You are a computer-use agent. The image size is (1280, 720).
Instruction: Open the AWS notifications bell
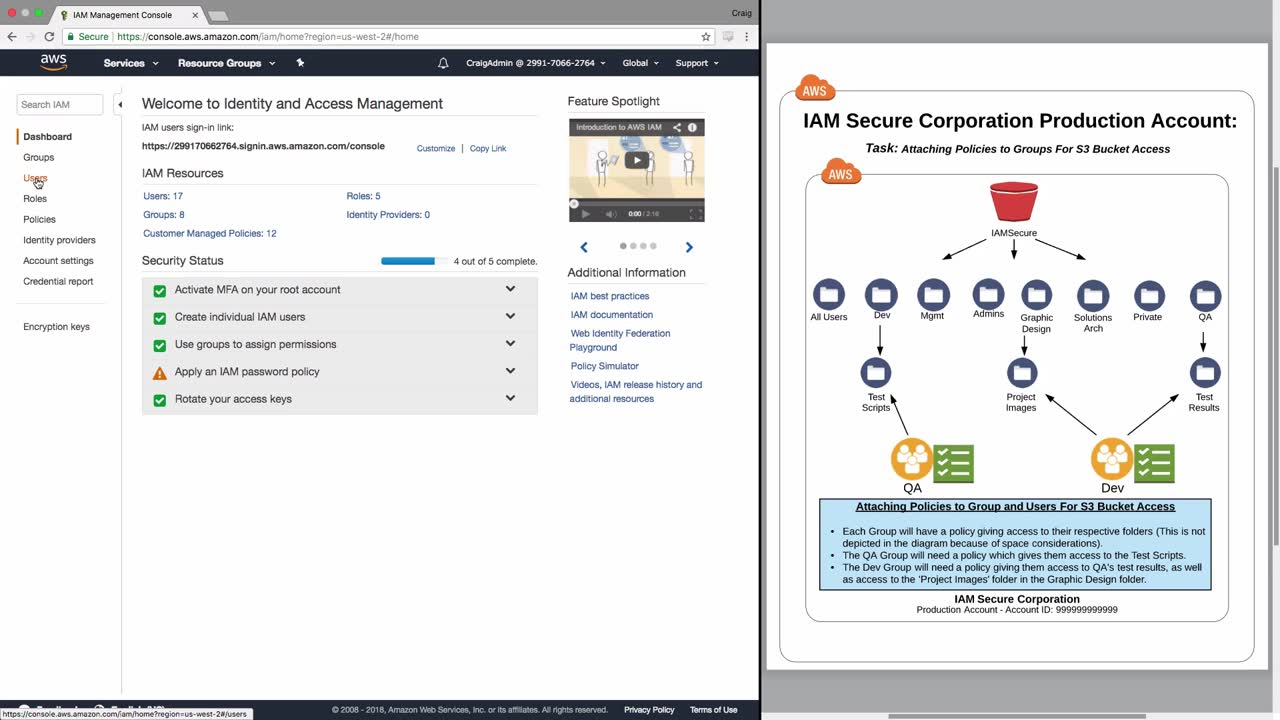click(x=443, y=63)
